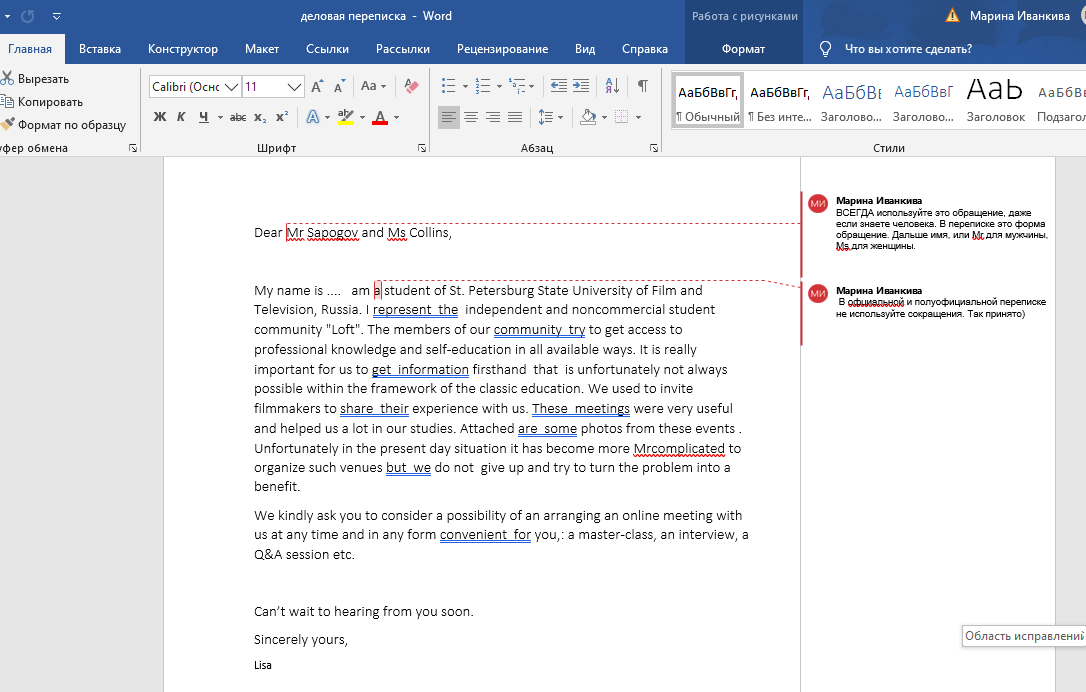Open the Paragraph dialog launcher (Абзац)
The width and height of the screenshot is (1086, 692).
[x=654, y=148]
